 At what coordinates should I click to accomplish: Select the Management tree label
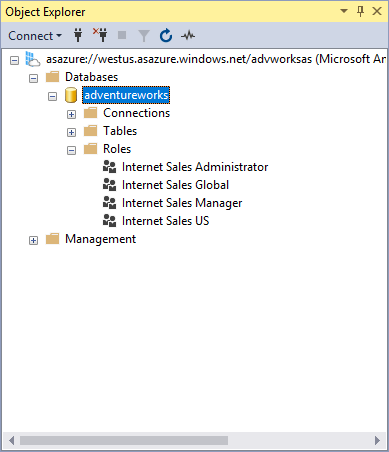(x=100, y=239)
